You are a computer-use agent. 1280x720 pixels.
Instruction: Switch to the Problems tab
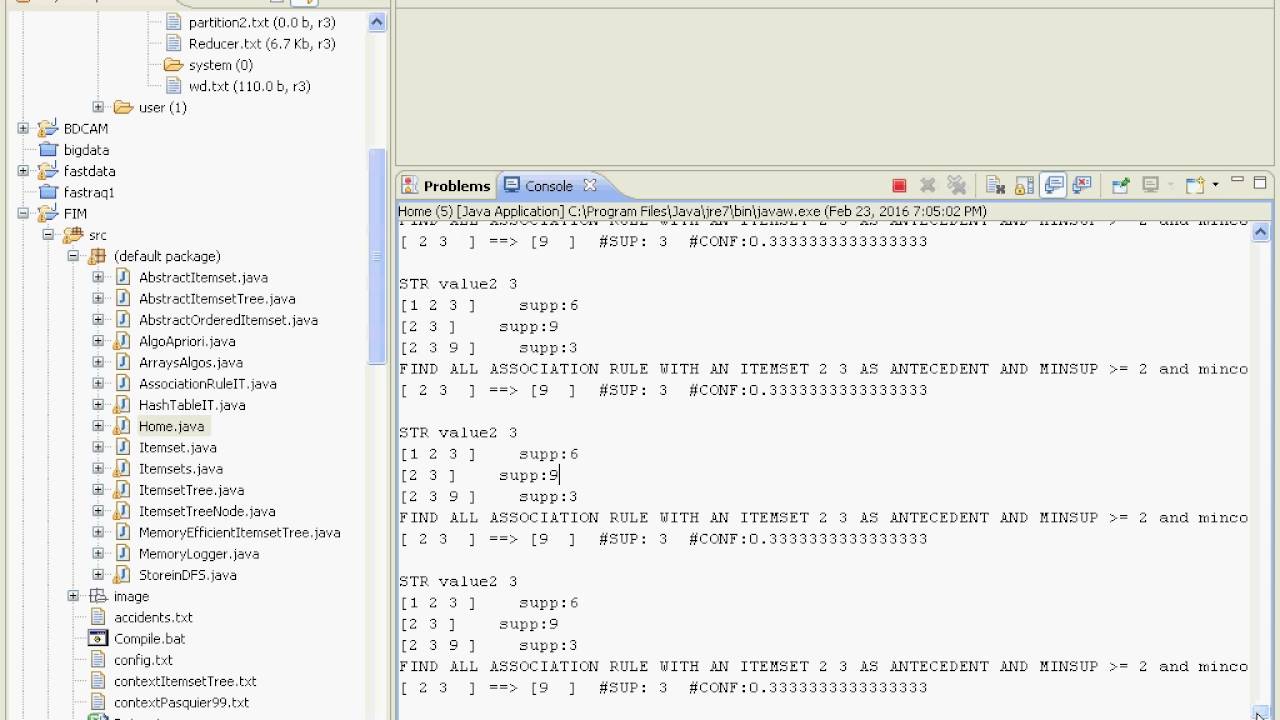[x=446, y=186]
